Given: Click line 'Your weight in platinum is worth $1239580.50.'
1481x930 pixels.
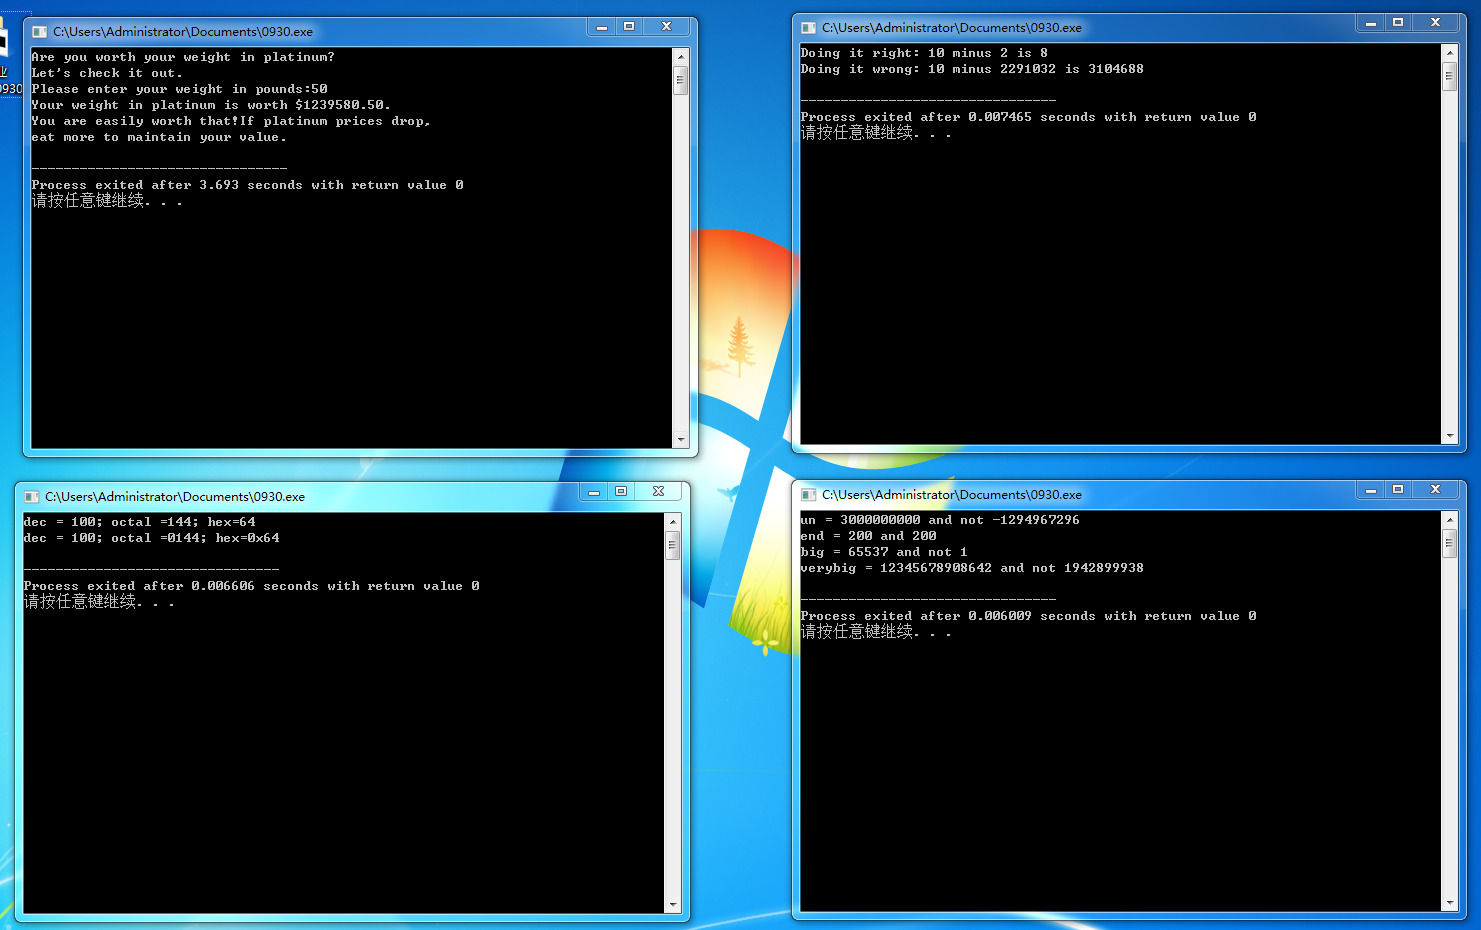Looking at the screenshot, I should 211,105.
